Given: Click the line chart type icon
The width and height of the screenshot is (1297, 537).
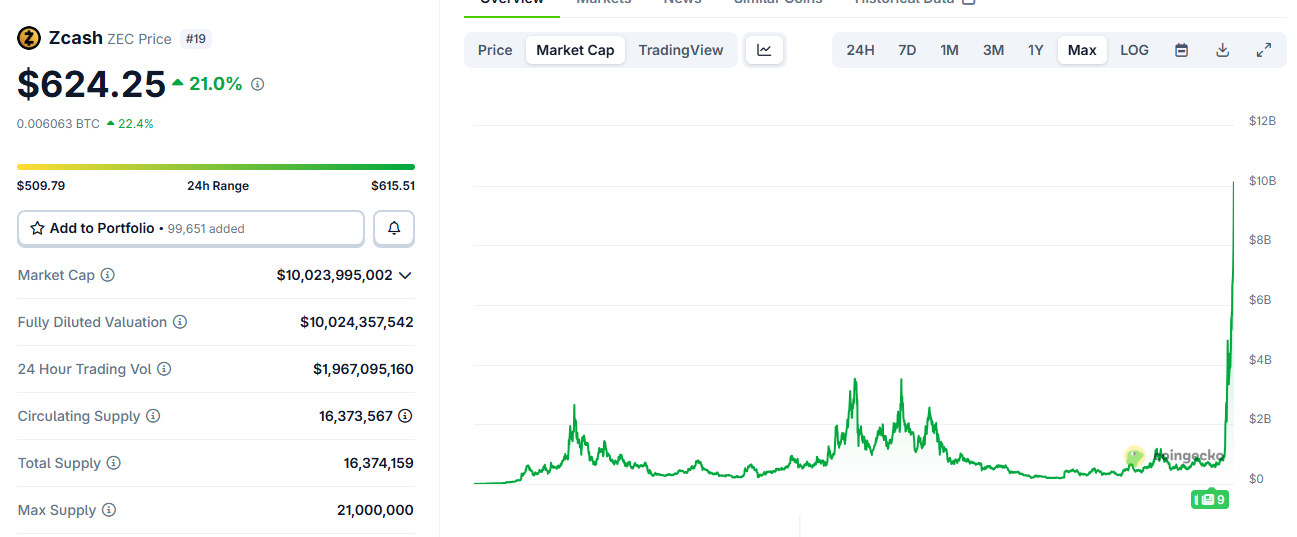Looking at the screenshot, I should pos(764,50).
